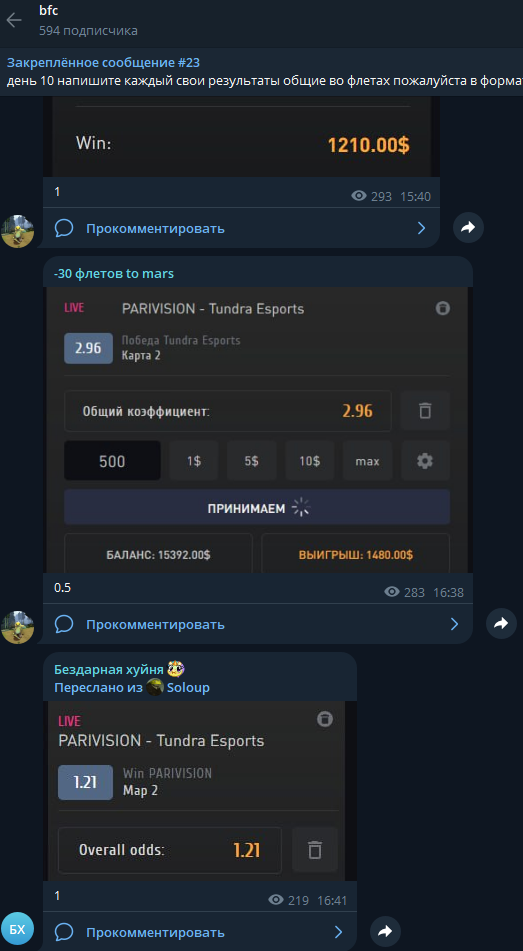The height and width of the screenshot is (951, 523).
Task: Forward the 16:38 post using share icon
Action: tap(501, 623)
